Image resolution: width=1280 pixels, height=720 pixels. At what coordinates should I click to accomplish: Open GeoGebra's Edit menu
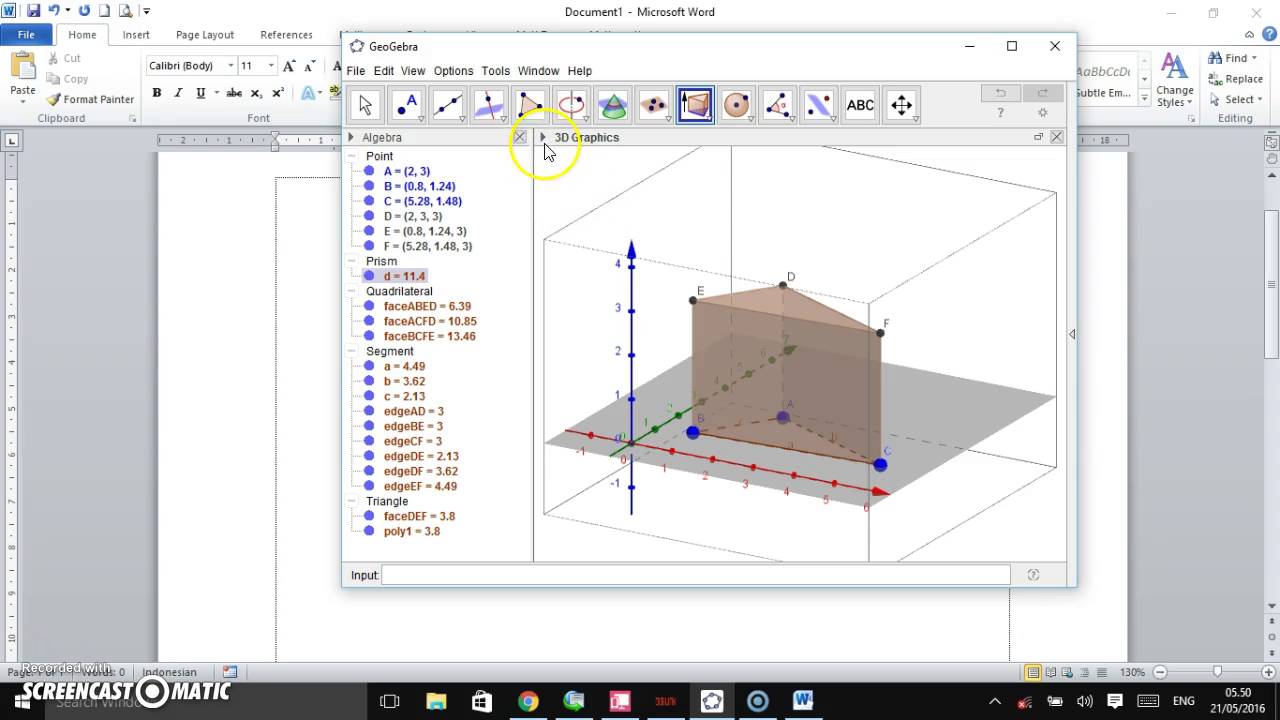(x=384, y=71)
